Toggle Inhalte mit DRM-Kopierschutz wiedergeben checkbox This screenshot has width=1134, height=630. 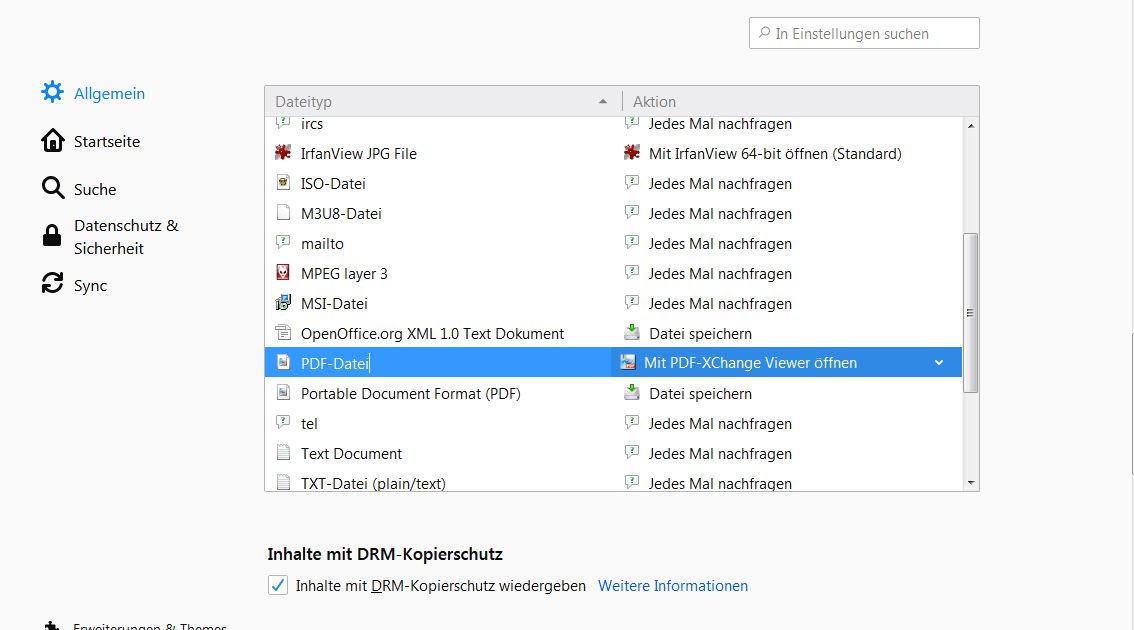tap(279, 586)
